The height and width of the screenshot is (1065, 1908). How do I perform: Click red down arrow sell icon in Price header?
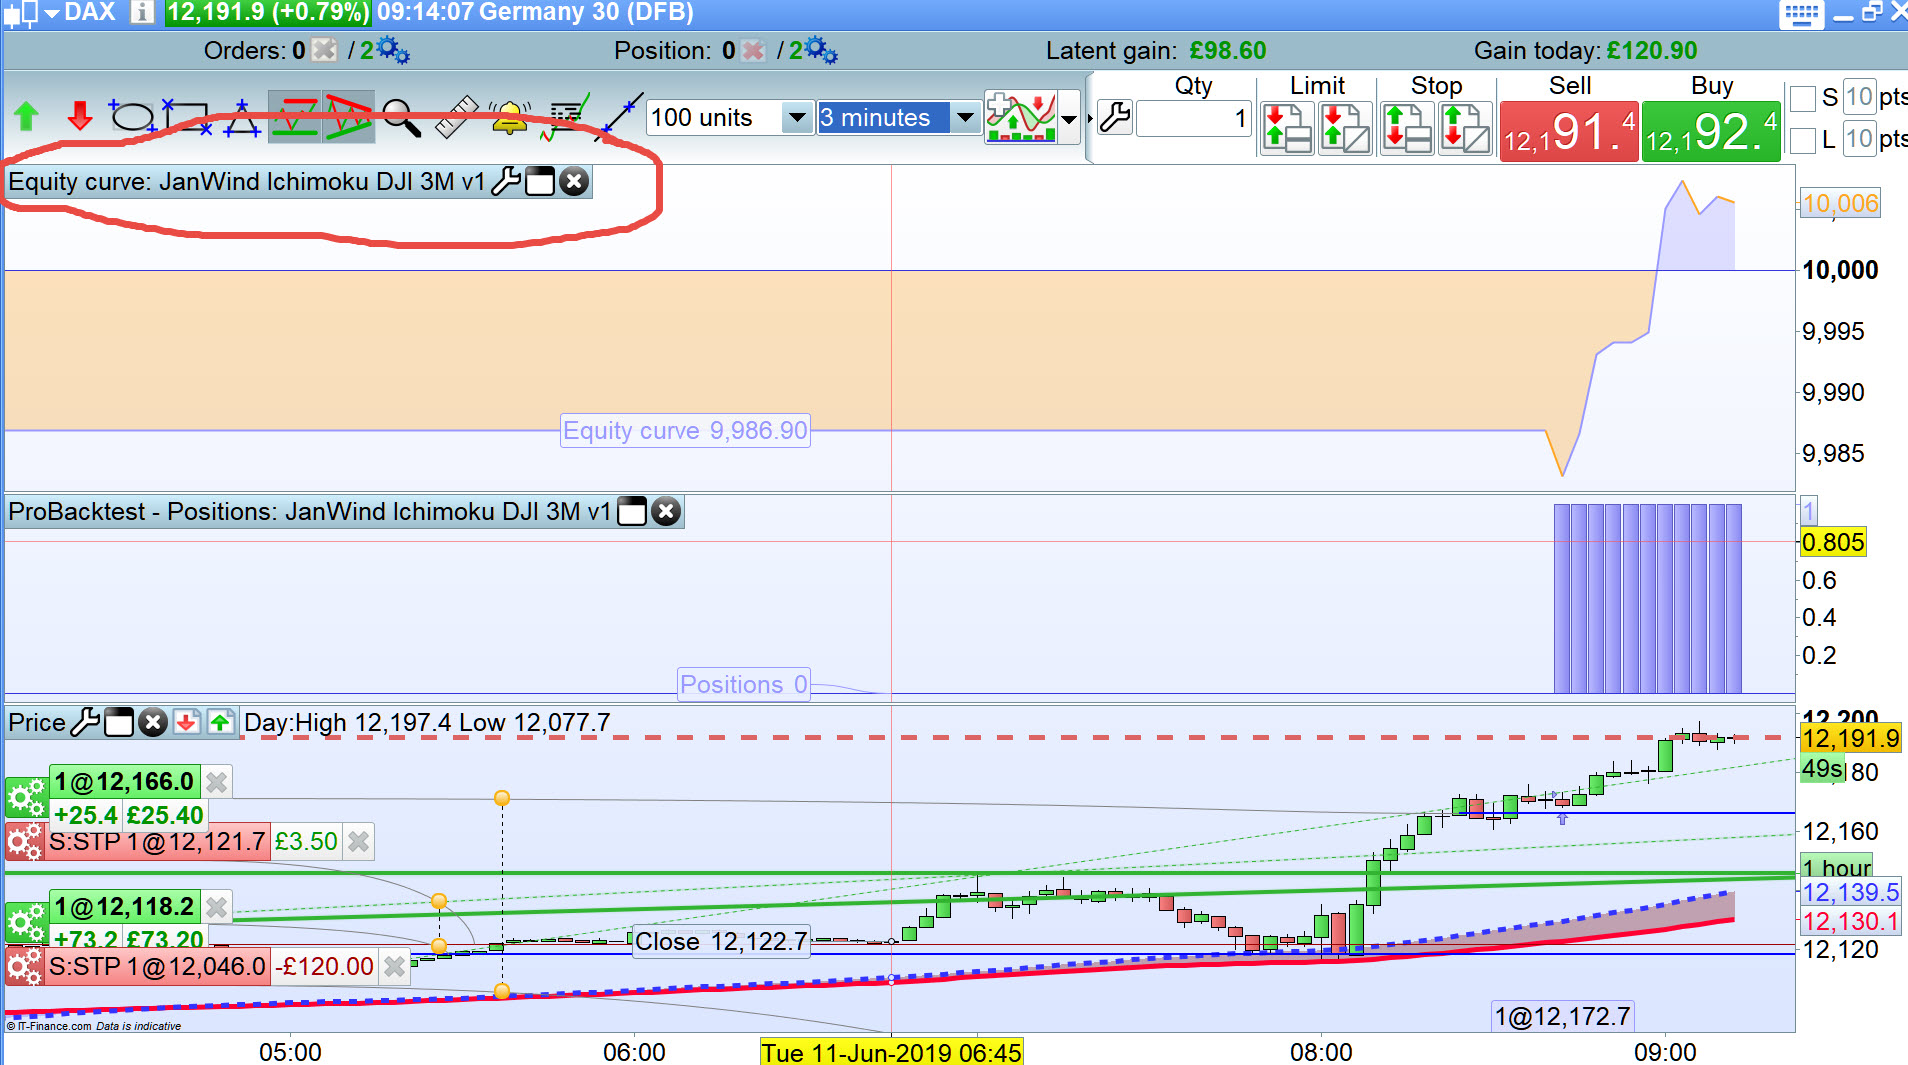pyautogui.click(x=186, y=722)
